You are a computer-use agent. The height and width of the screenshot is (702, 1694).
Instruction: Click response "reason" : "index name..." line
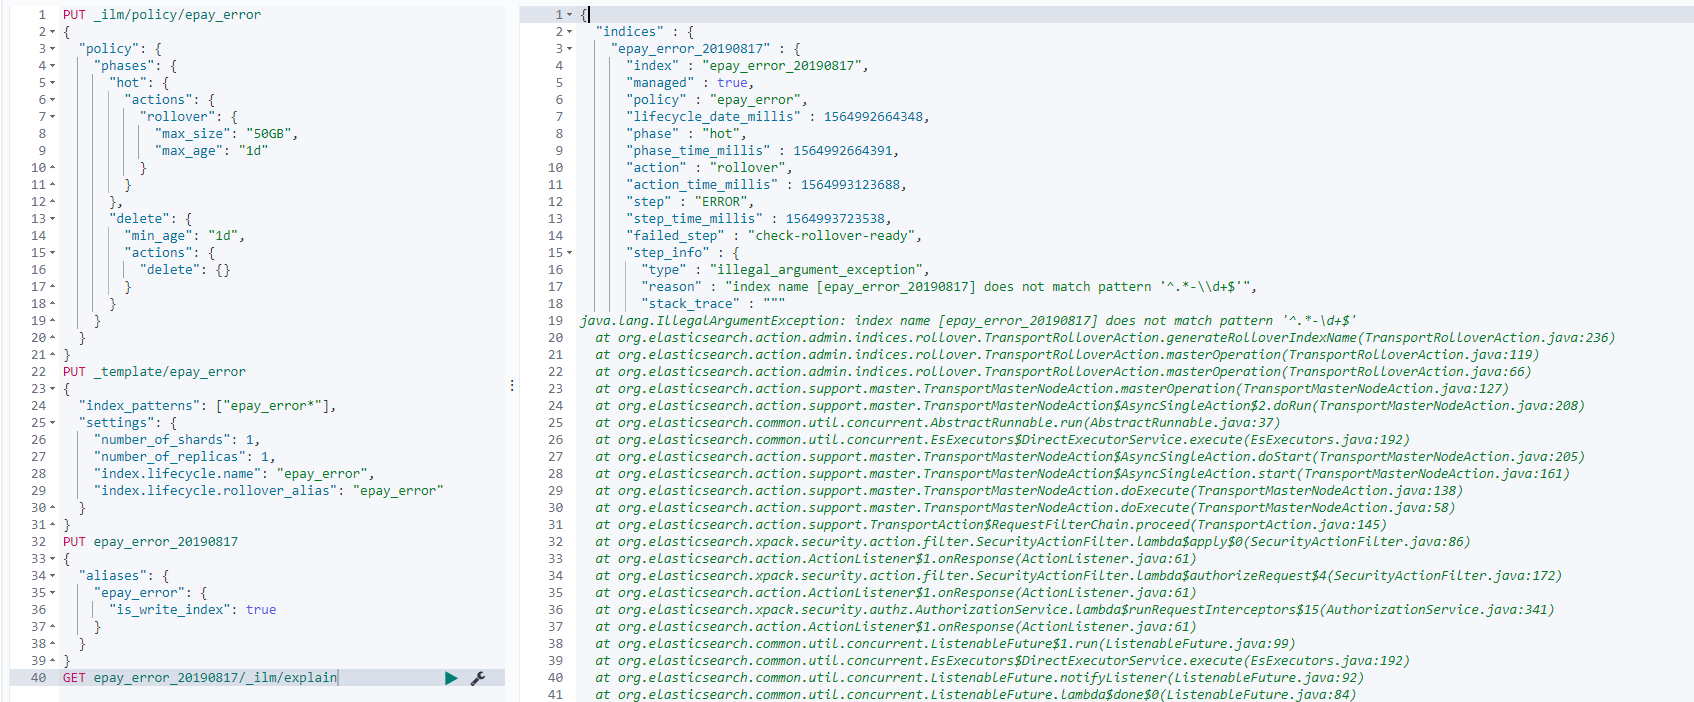[949, 287]
